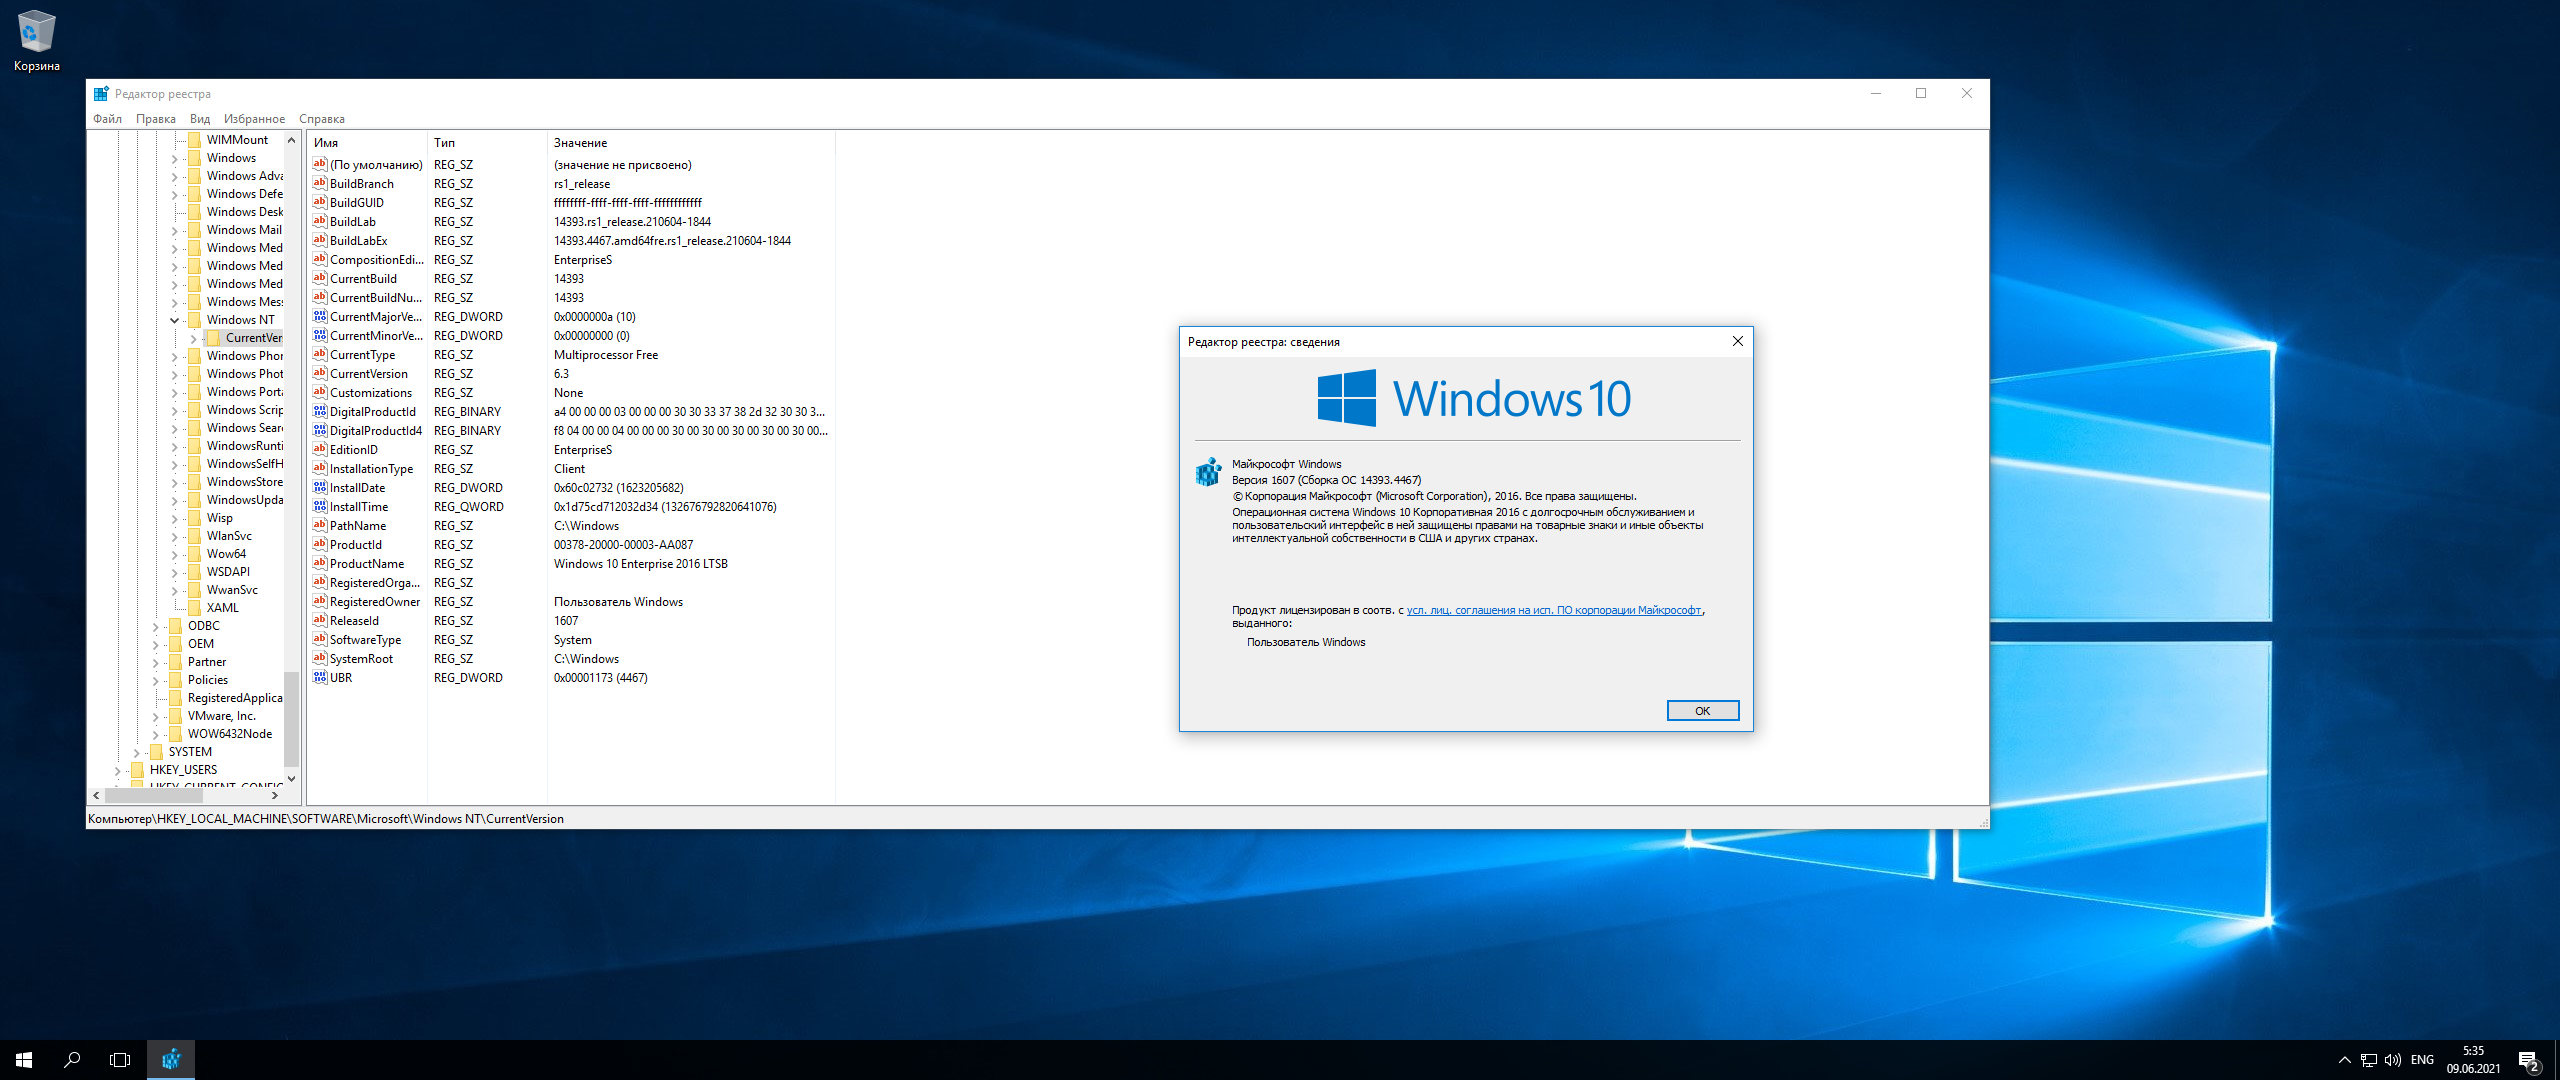Click the ENG language indicator
This screenshot has height=1080, width=2560.
tap(2422, 1060)
